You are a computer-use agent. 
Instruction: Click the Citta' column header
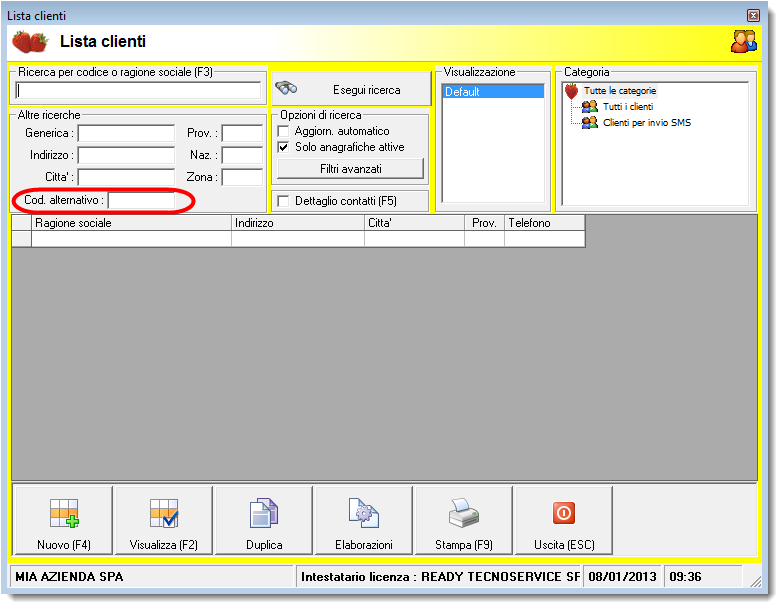[414, 224]
